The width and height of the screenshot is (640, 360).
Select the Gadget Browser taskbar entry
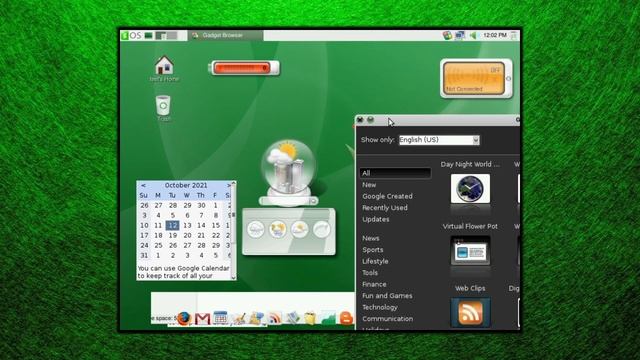point(225,36)
